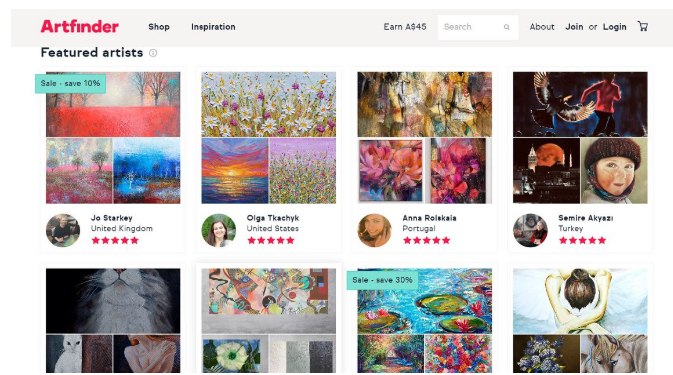The height and width of the screenshot is (375, 673).
Task: Open Semire Akyazı's red moon painting
Action: point(546,171)
